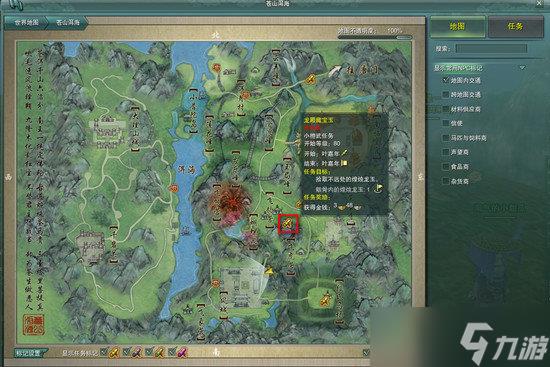550x367 pixels.
Task: Enable the 马匹与饲料商 checkbox
Action: point(446,138)
